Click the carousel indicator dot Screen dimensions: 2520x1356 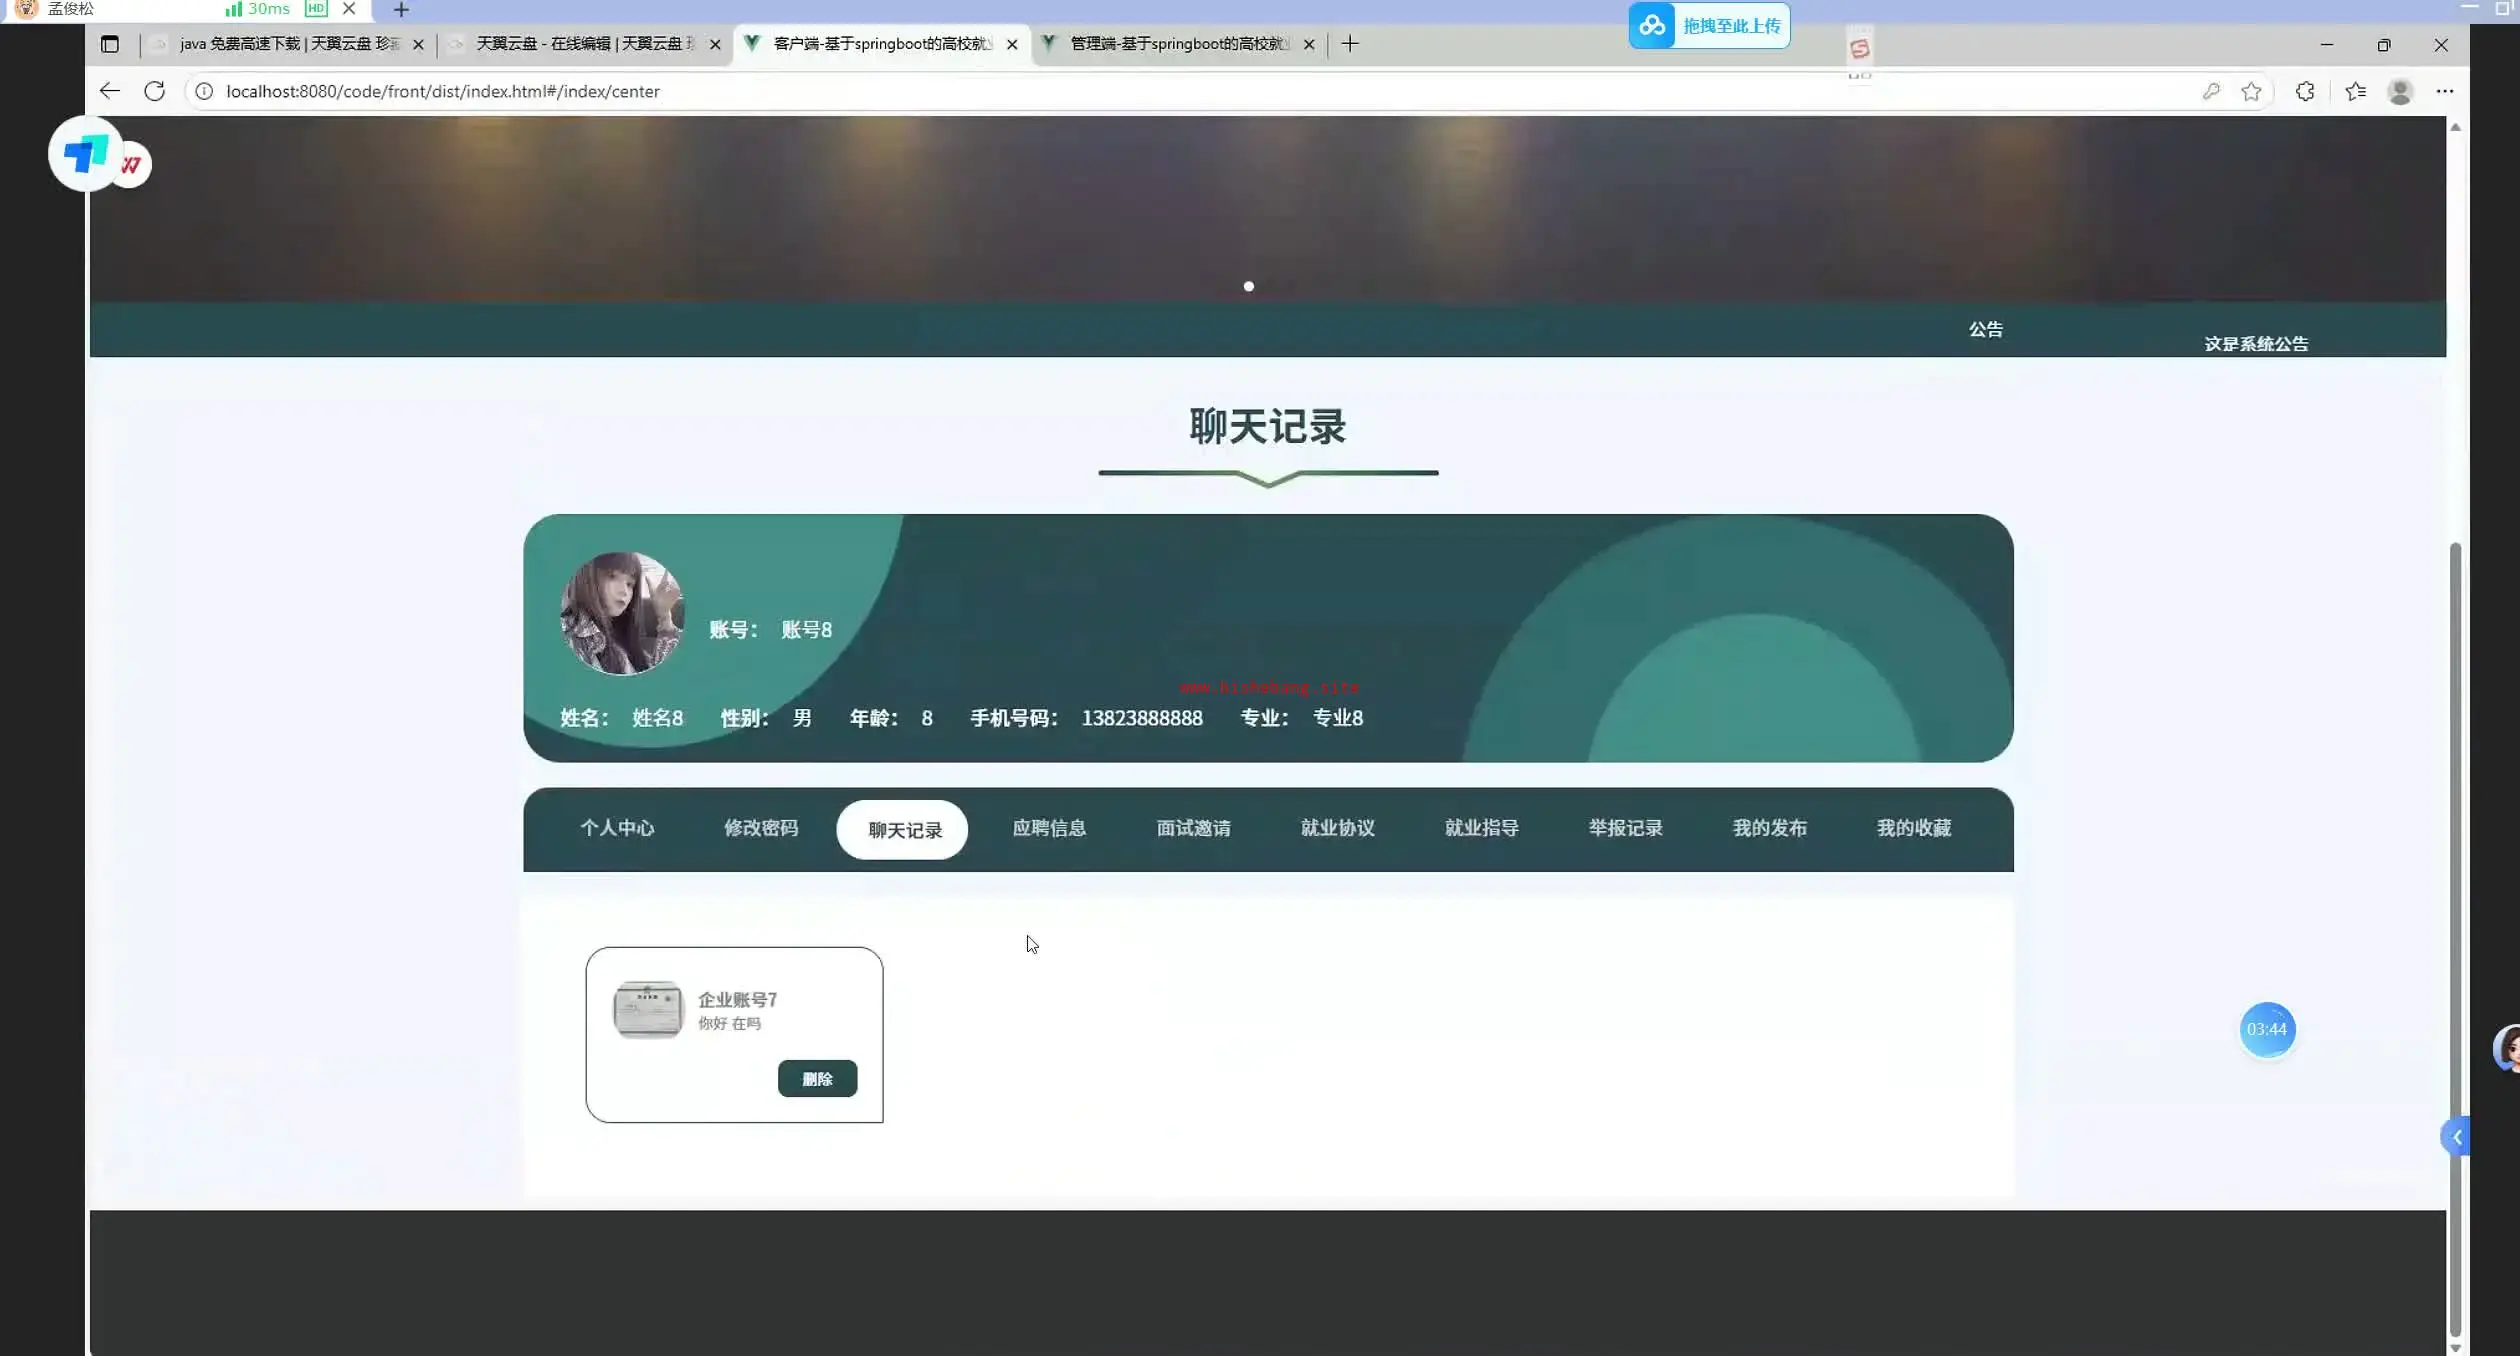(1248, 286)
